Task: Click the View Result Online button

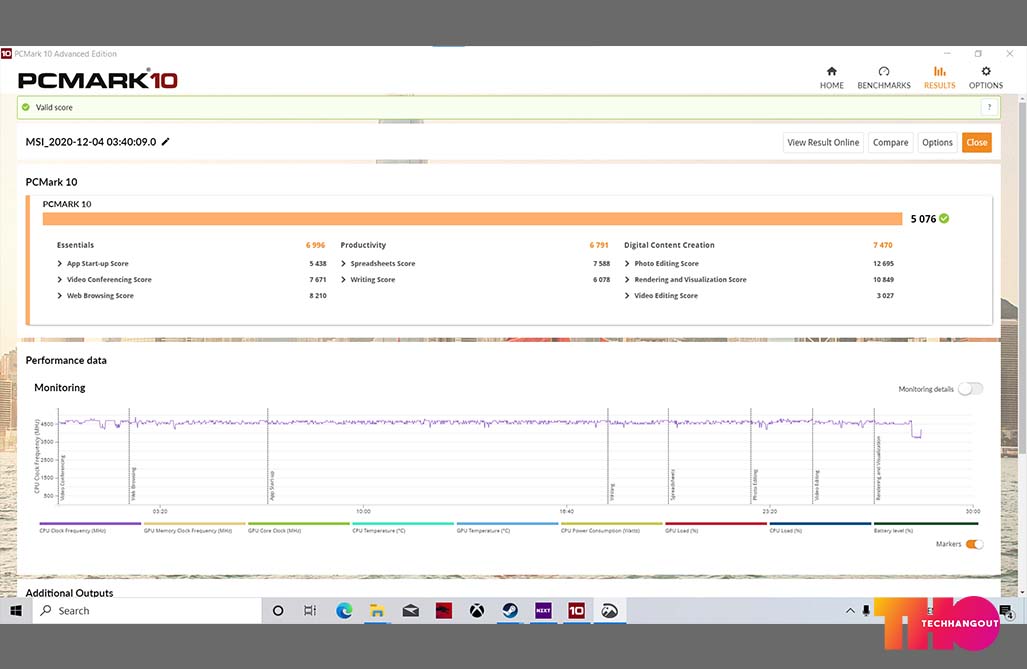Action: [x=823, y=142]
